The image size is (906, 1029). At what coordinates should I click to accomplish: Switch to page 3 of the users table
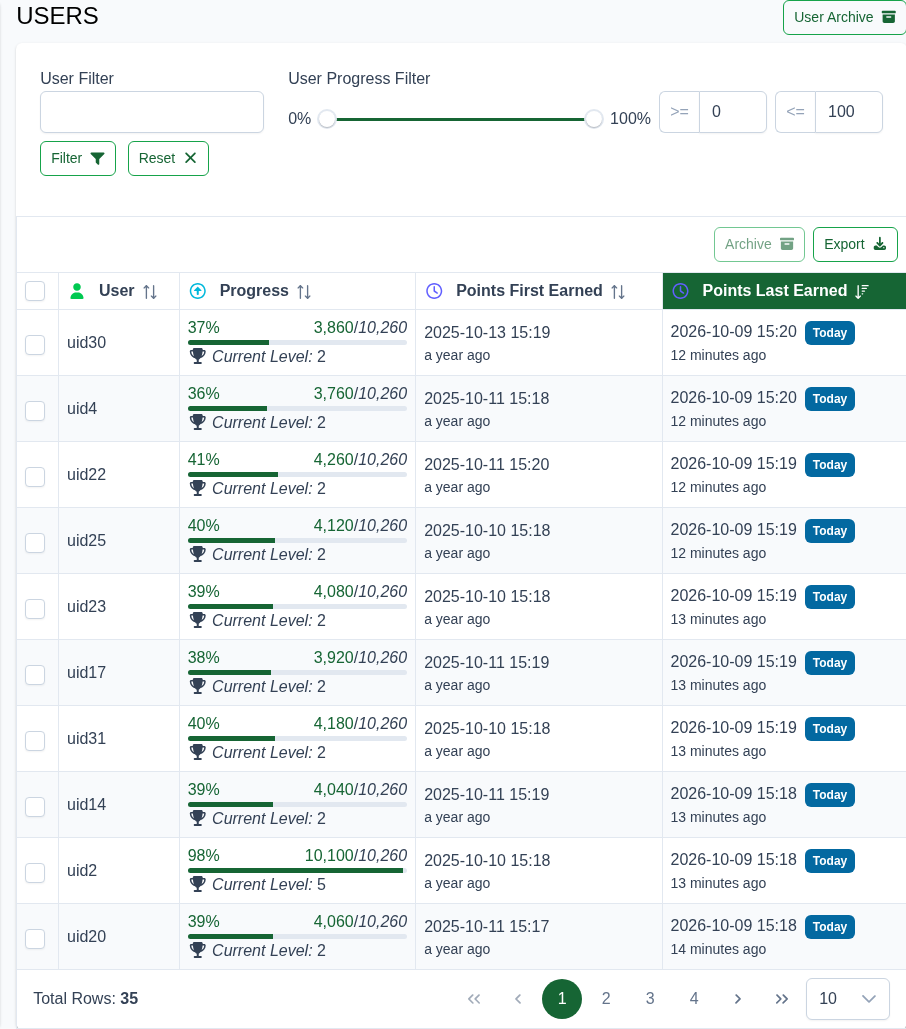(649, 999)
